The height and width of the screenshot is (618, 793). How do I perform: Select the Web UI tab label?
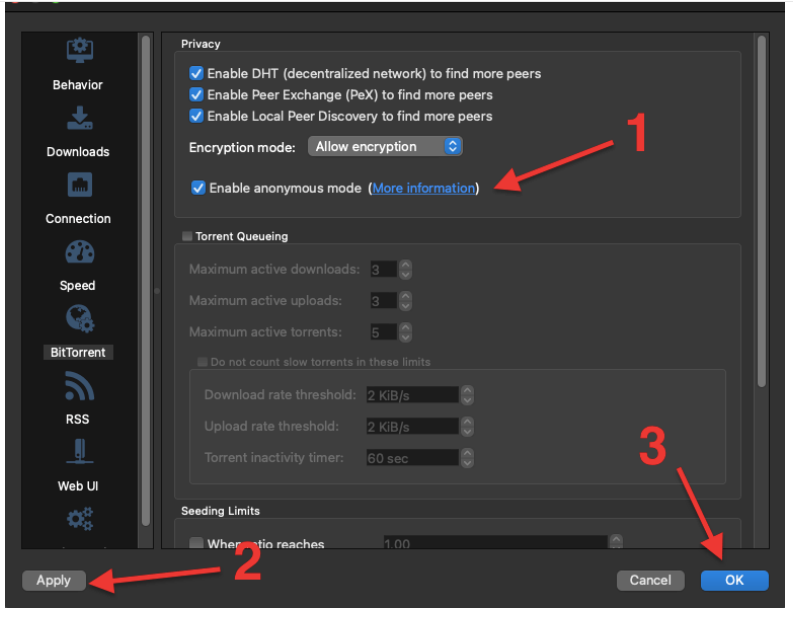tap(78, 486)
